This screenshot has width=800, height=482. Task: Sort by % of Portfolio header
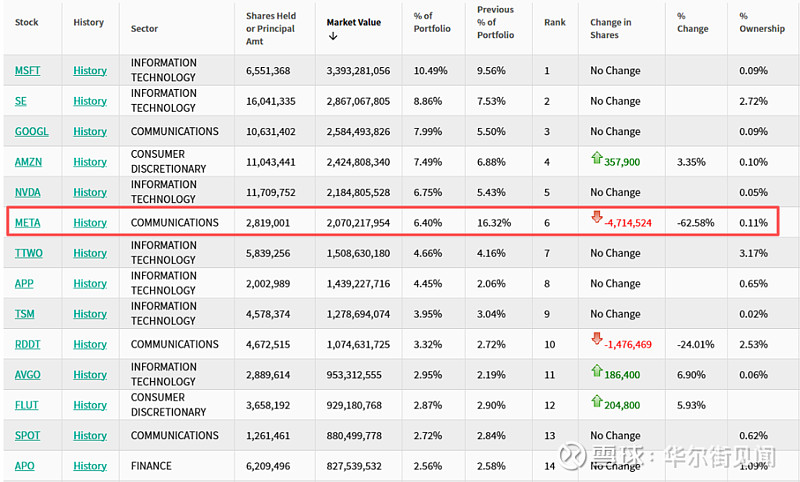click(432, 22)
